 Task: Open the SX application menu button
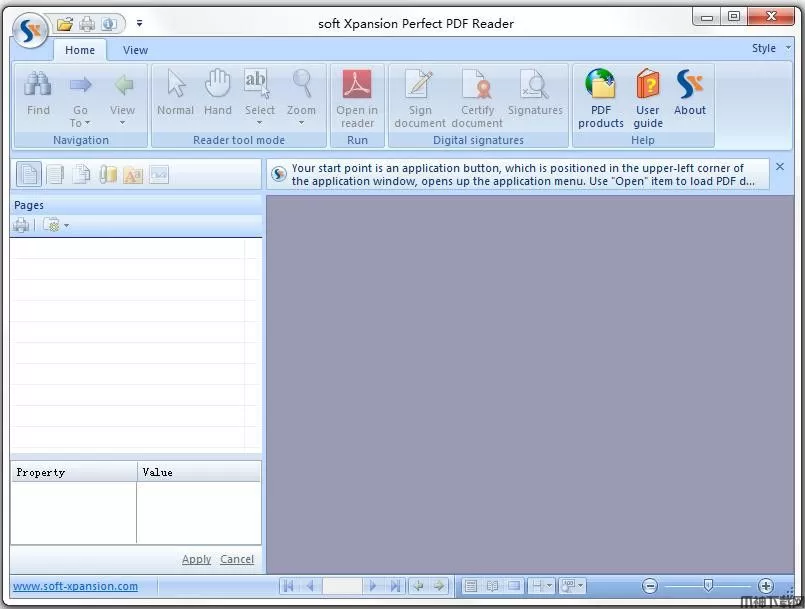[x=30, y=31]
